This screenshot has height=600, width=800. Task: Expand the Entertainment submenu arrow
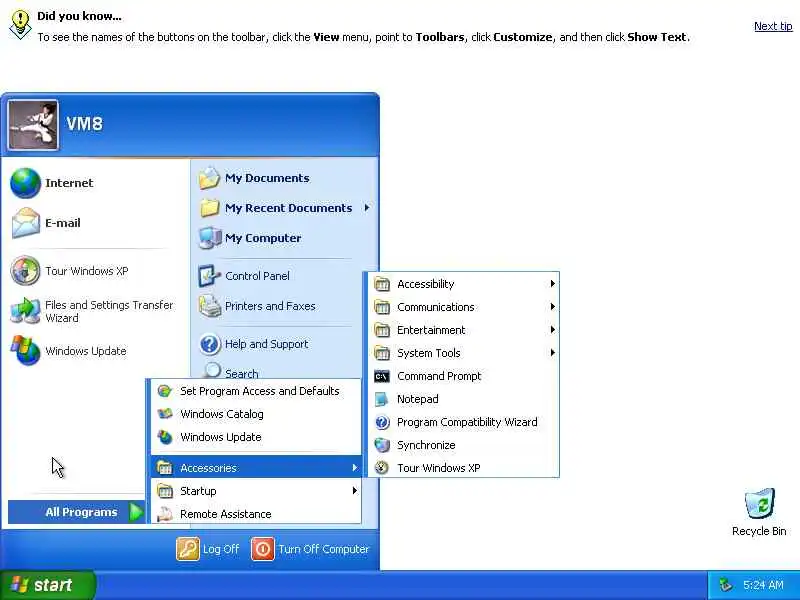[x=553, y=330]
